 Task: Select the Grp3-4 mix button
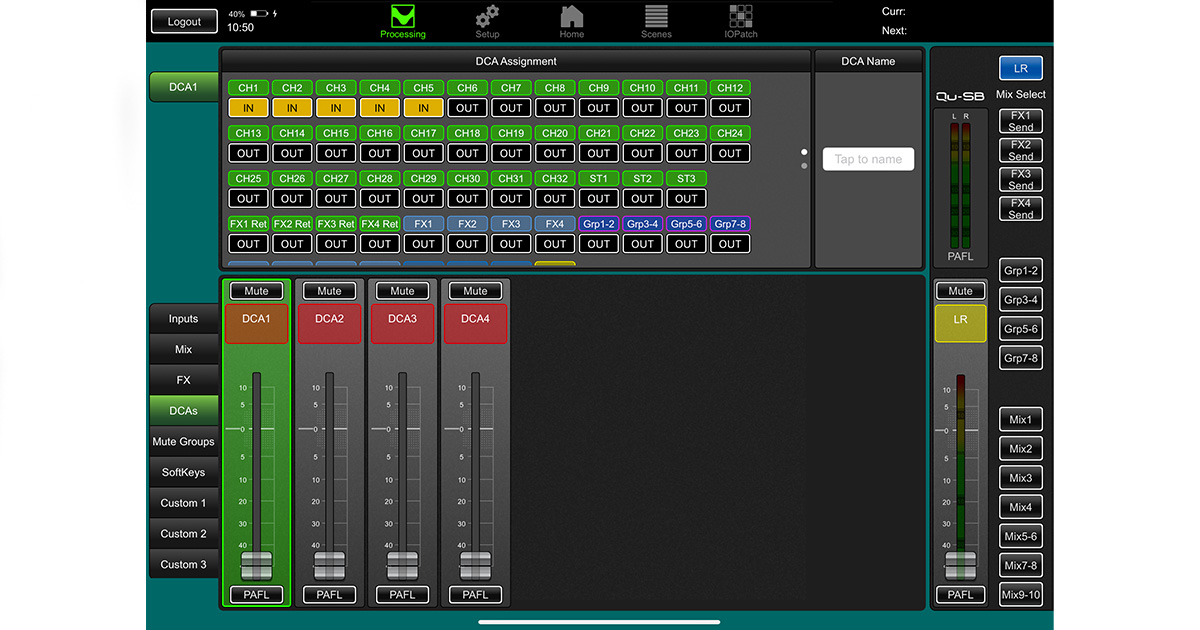pos(1021,299)
